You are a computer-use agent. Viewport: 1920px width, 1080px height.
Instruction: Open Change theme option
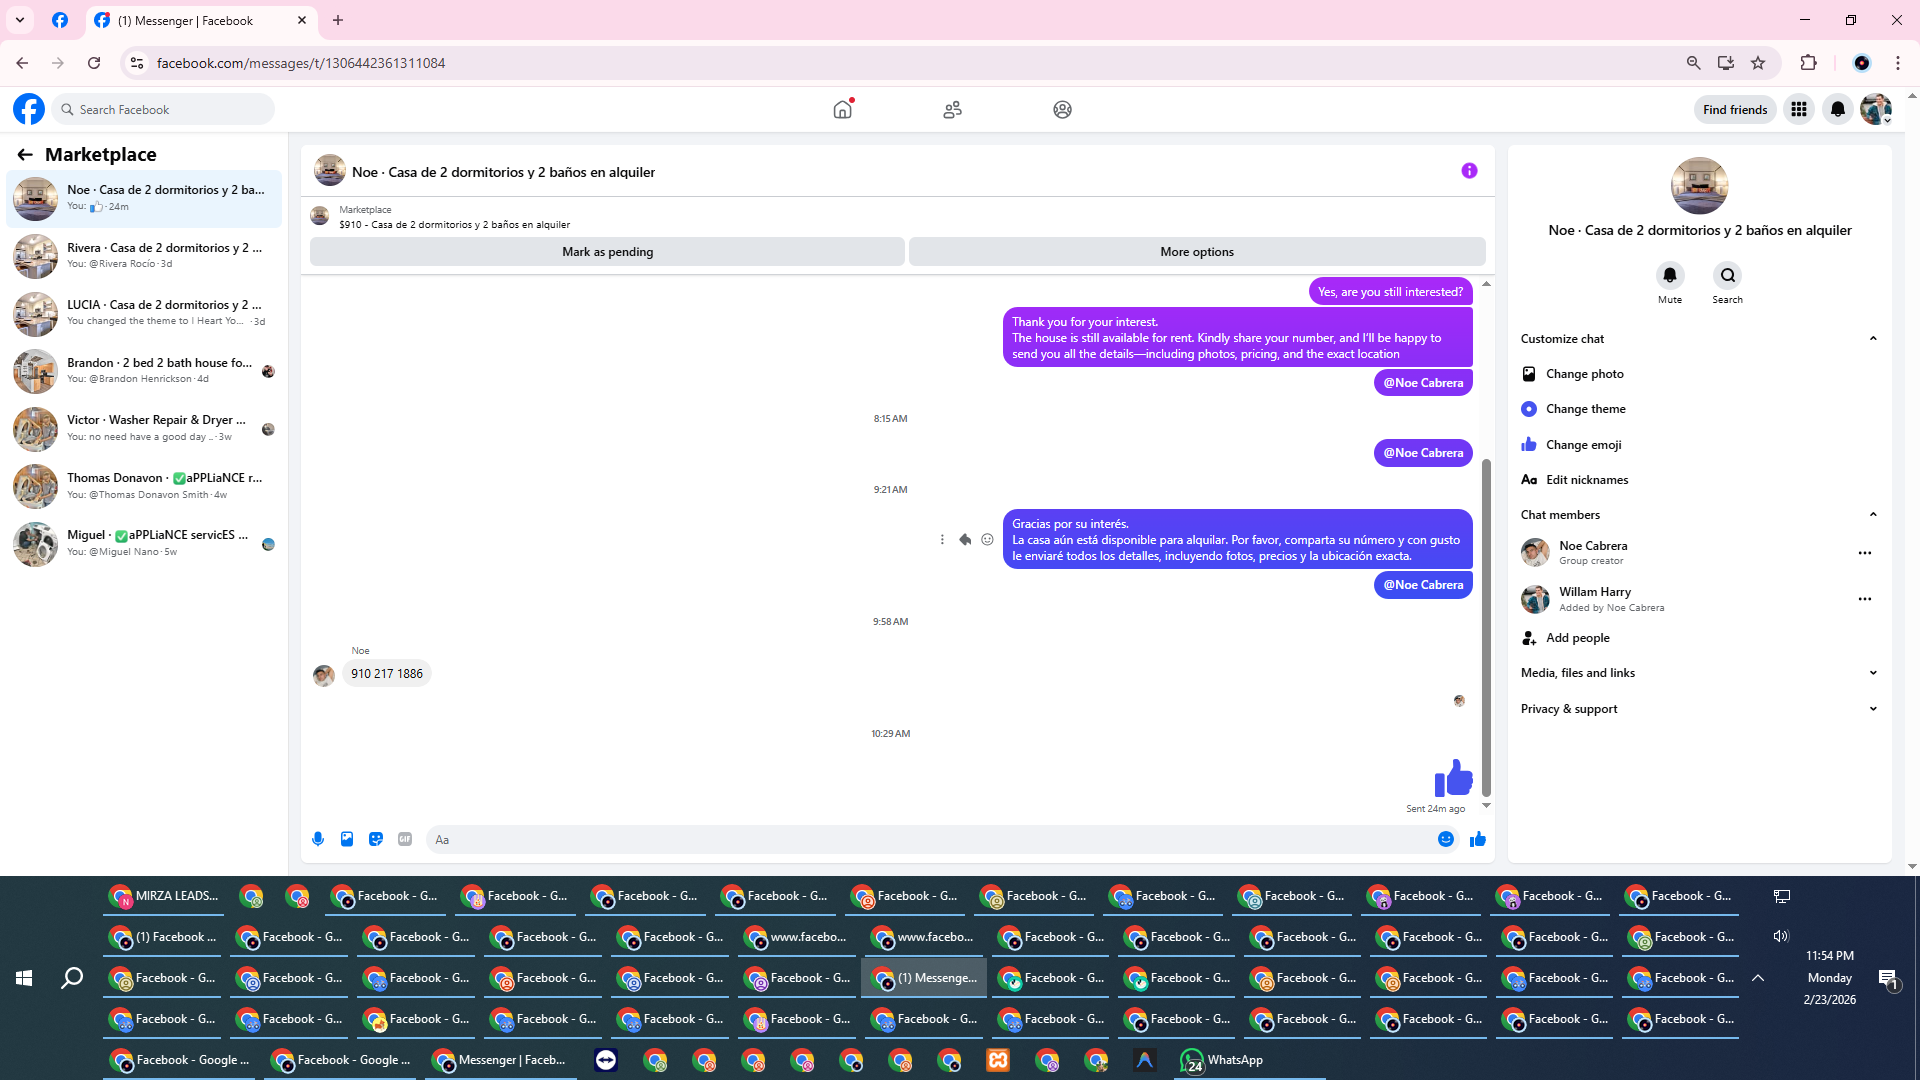pos(1585,409)
